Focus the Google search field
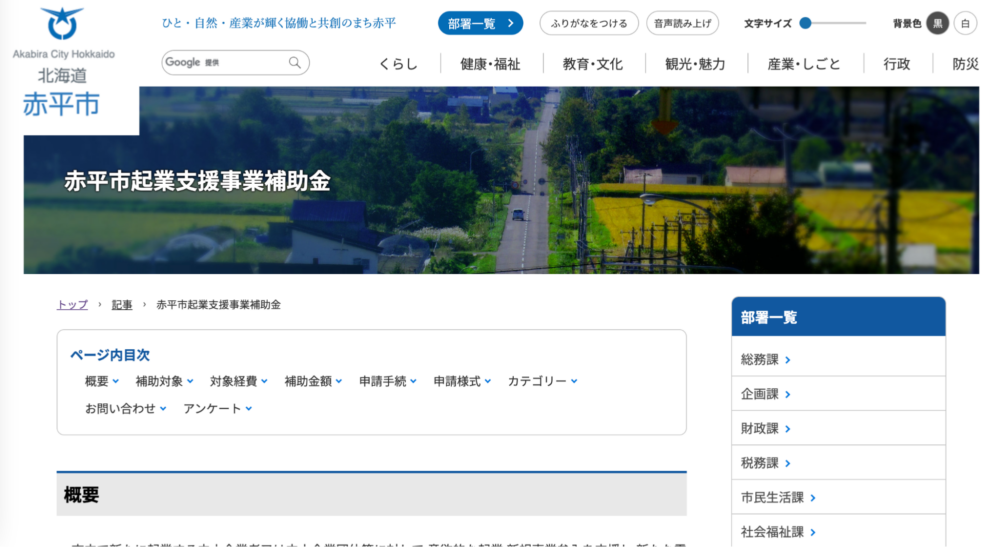Viewport: 1000px width, 547px height. coord(235,62)
